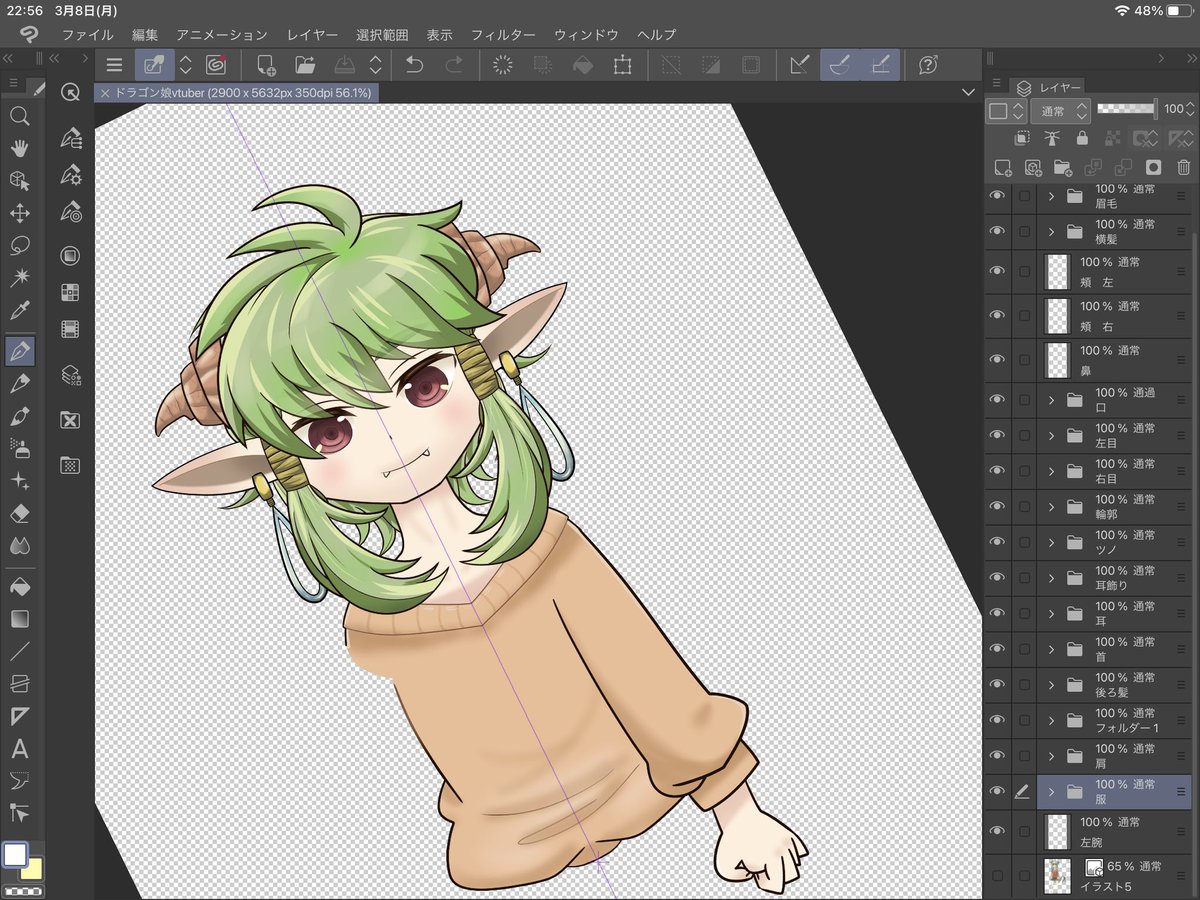Click the イラスト5 layer thumbnail

point(1057,875)
